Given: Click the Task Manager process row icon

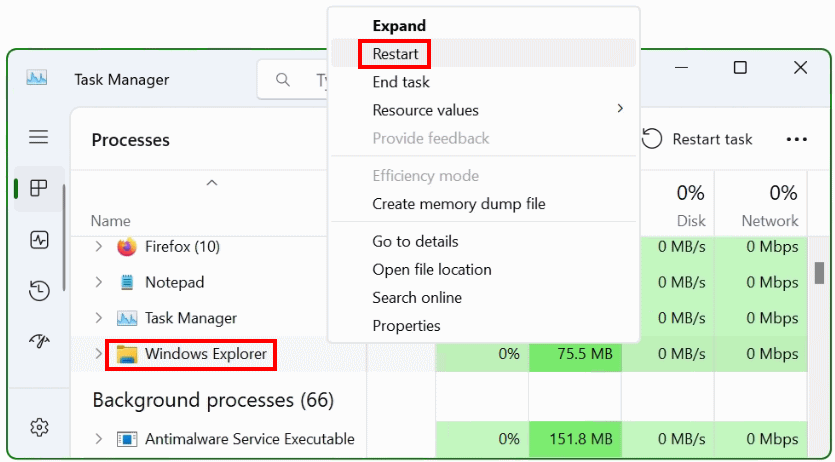Looking at the screenshot, I should pos(127,318).
